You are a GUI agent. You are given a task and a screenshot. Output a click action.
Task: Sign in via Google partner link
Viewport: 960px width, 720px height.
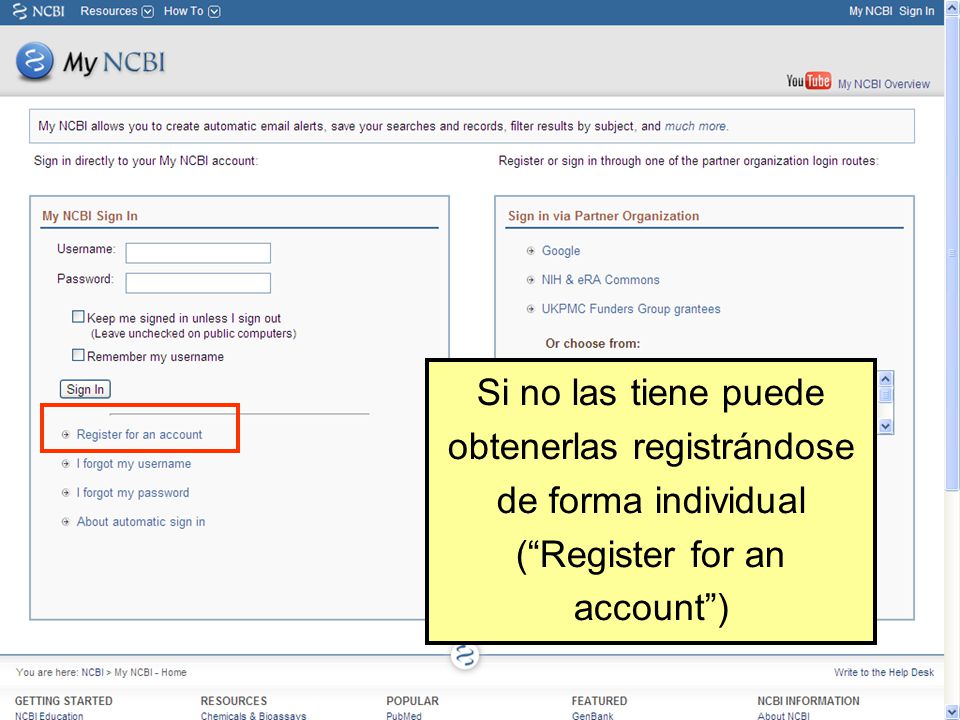point(561,251)
